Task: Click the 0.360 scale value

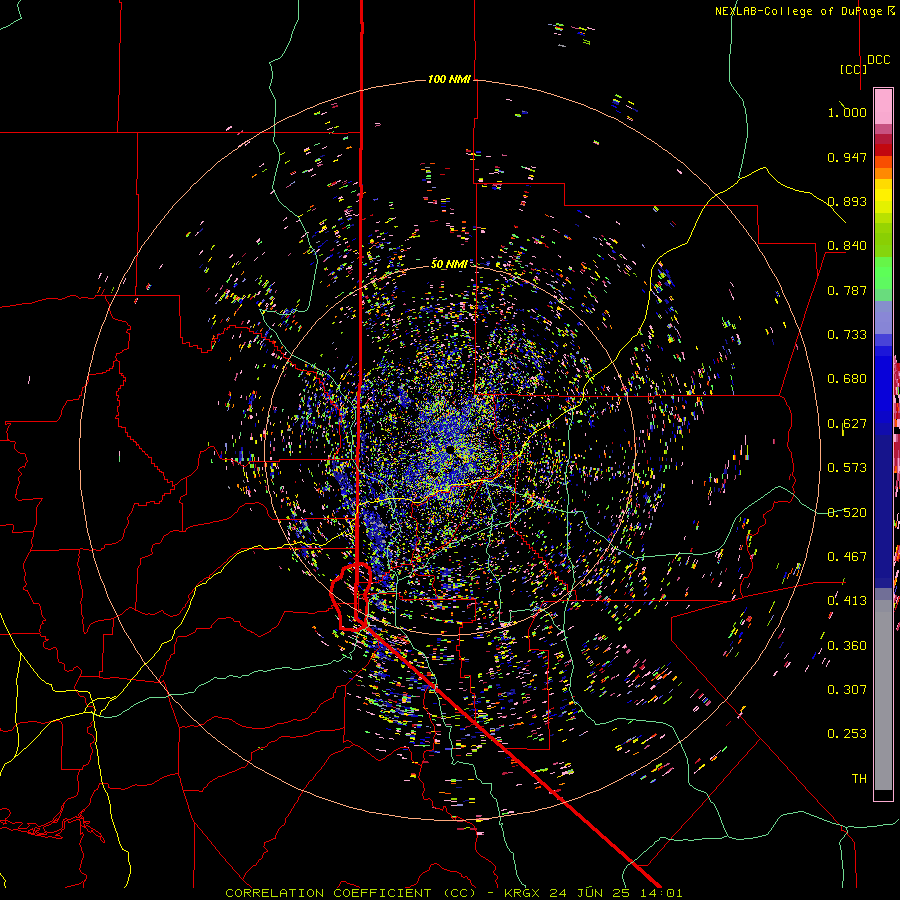Action: coord(847,646)
